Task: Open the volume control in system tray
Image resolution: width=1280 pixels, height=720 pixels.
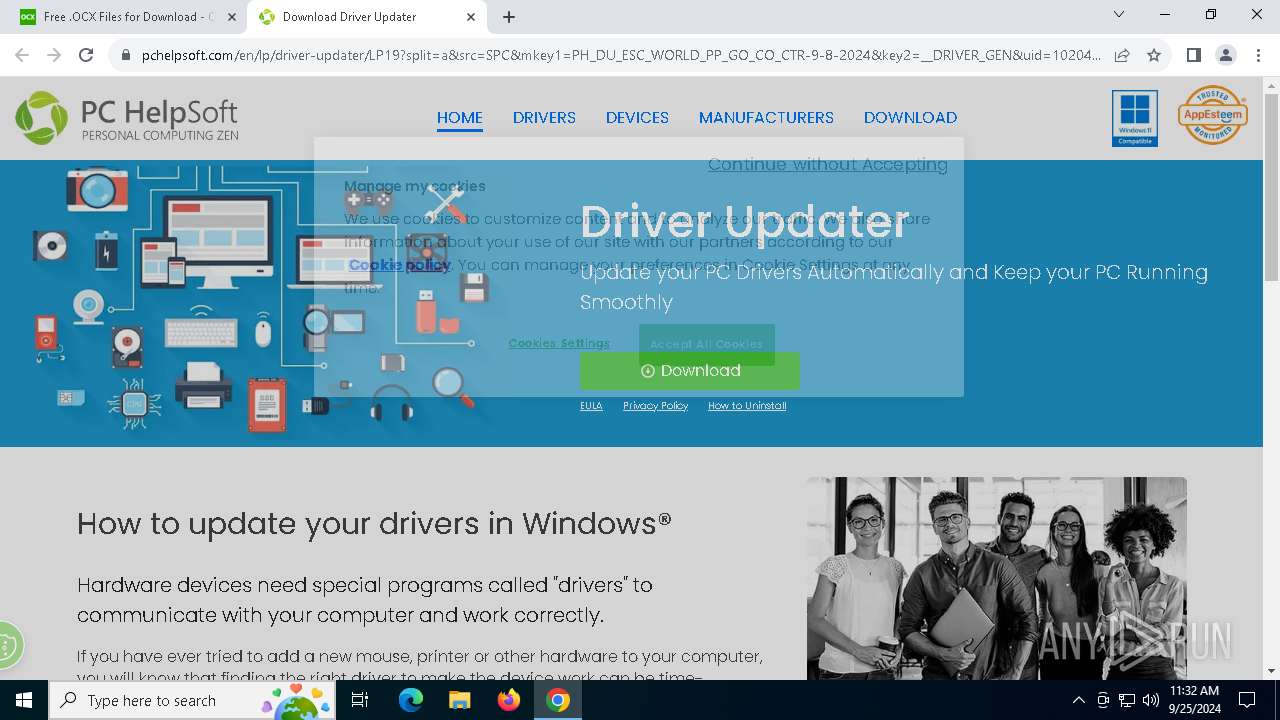Action: coord(1151,700)
